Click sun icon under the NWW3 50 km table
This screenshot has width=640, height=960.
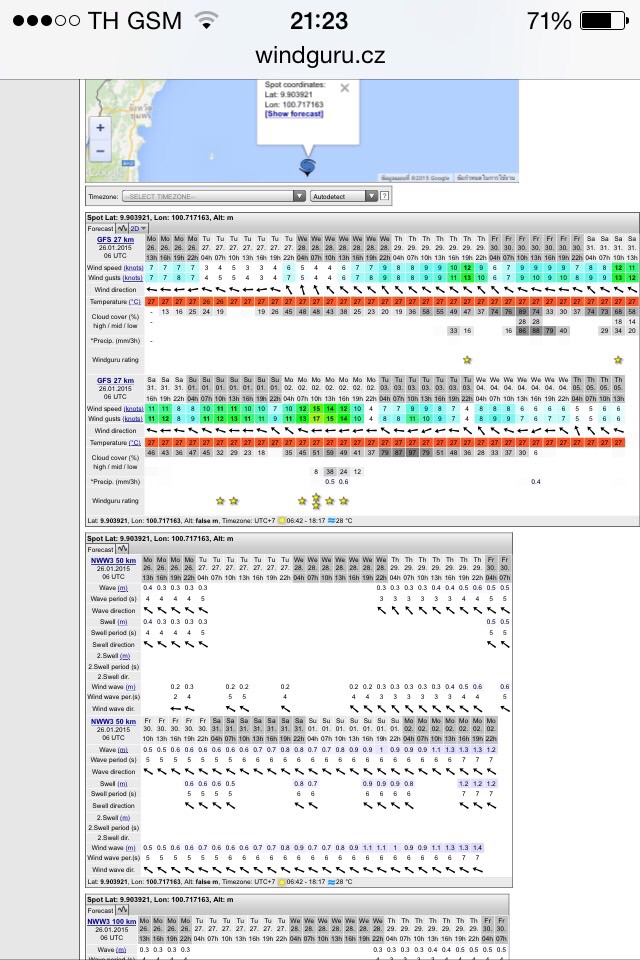pyautogui.click(x=282, y=882)
